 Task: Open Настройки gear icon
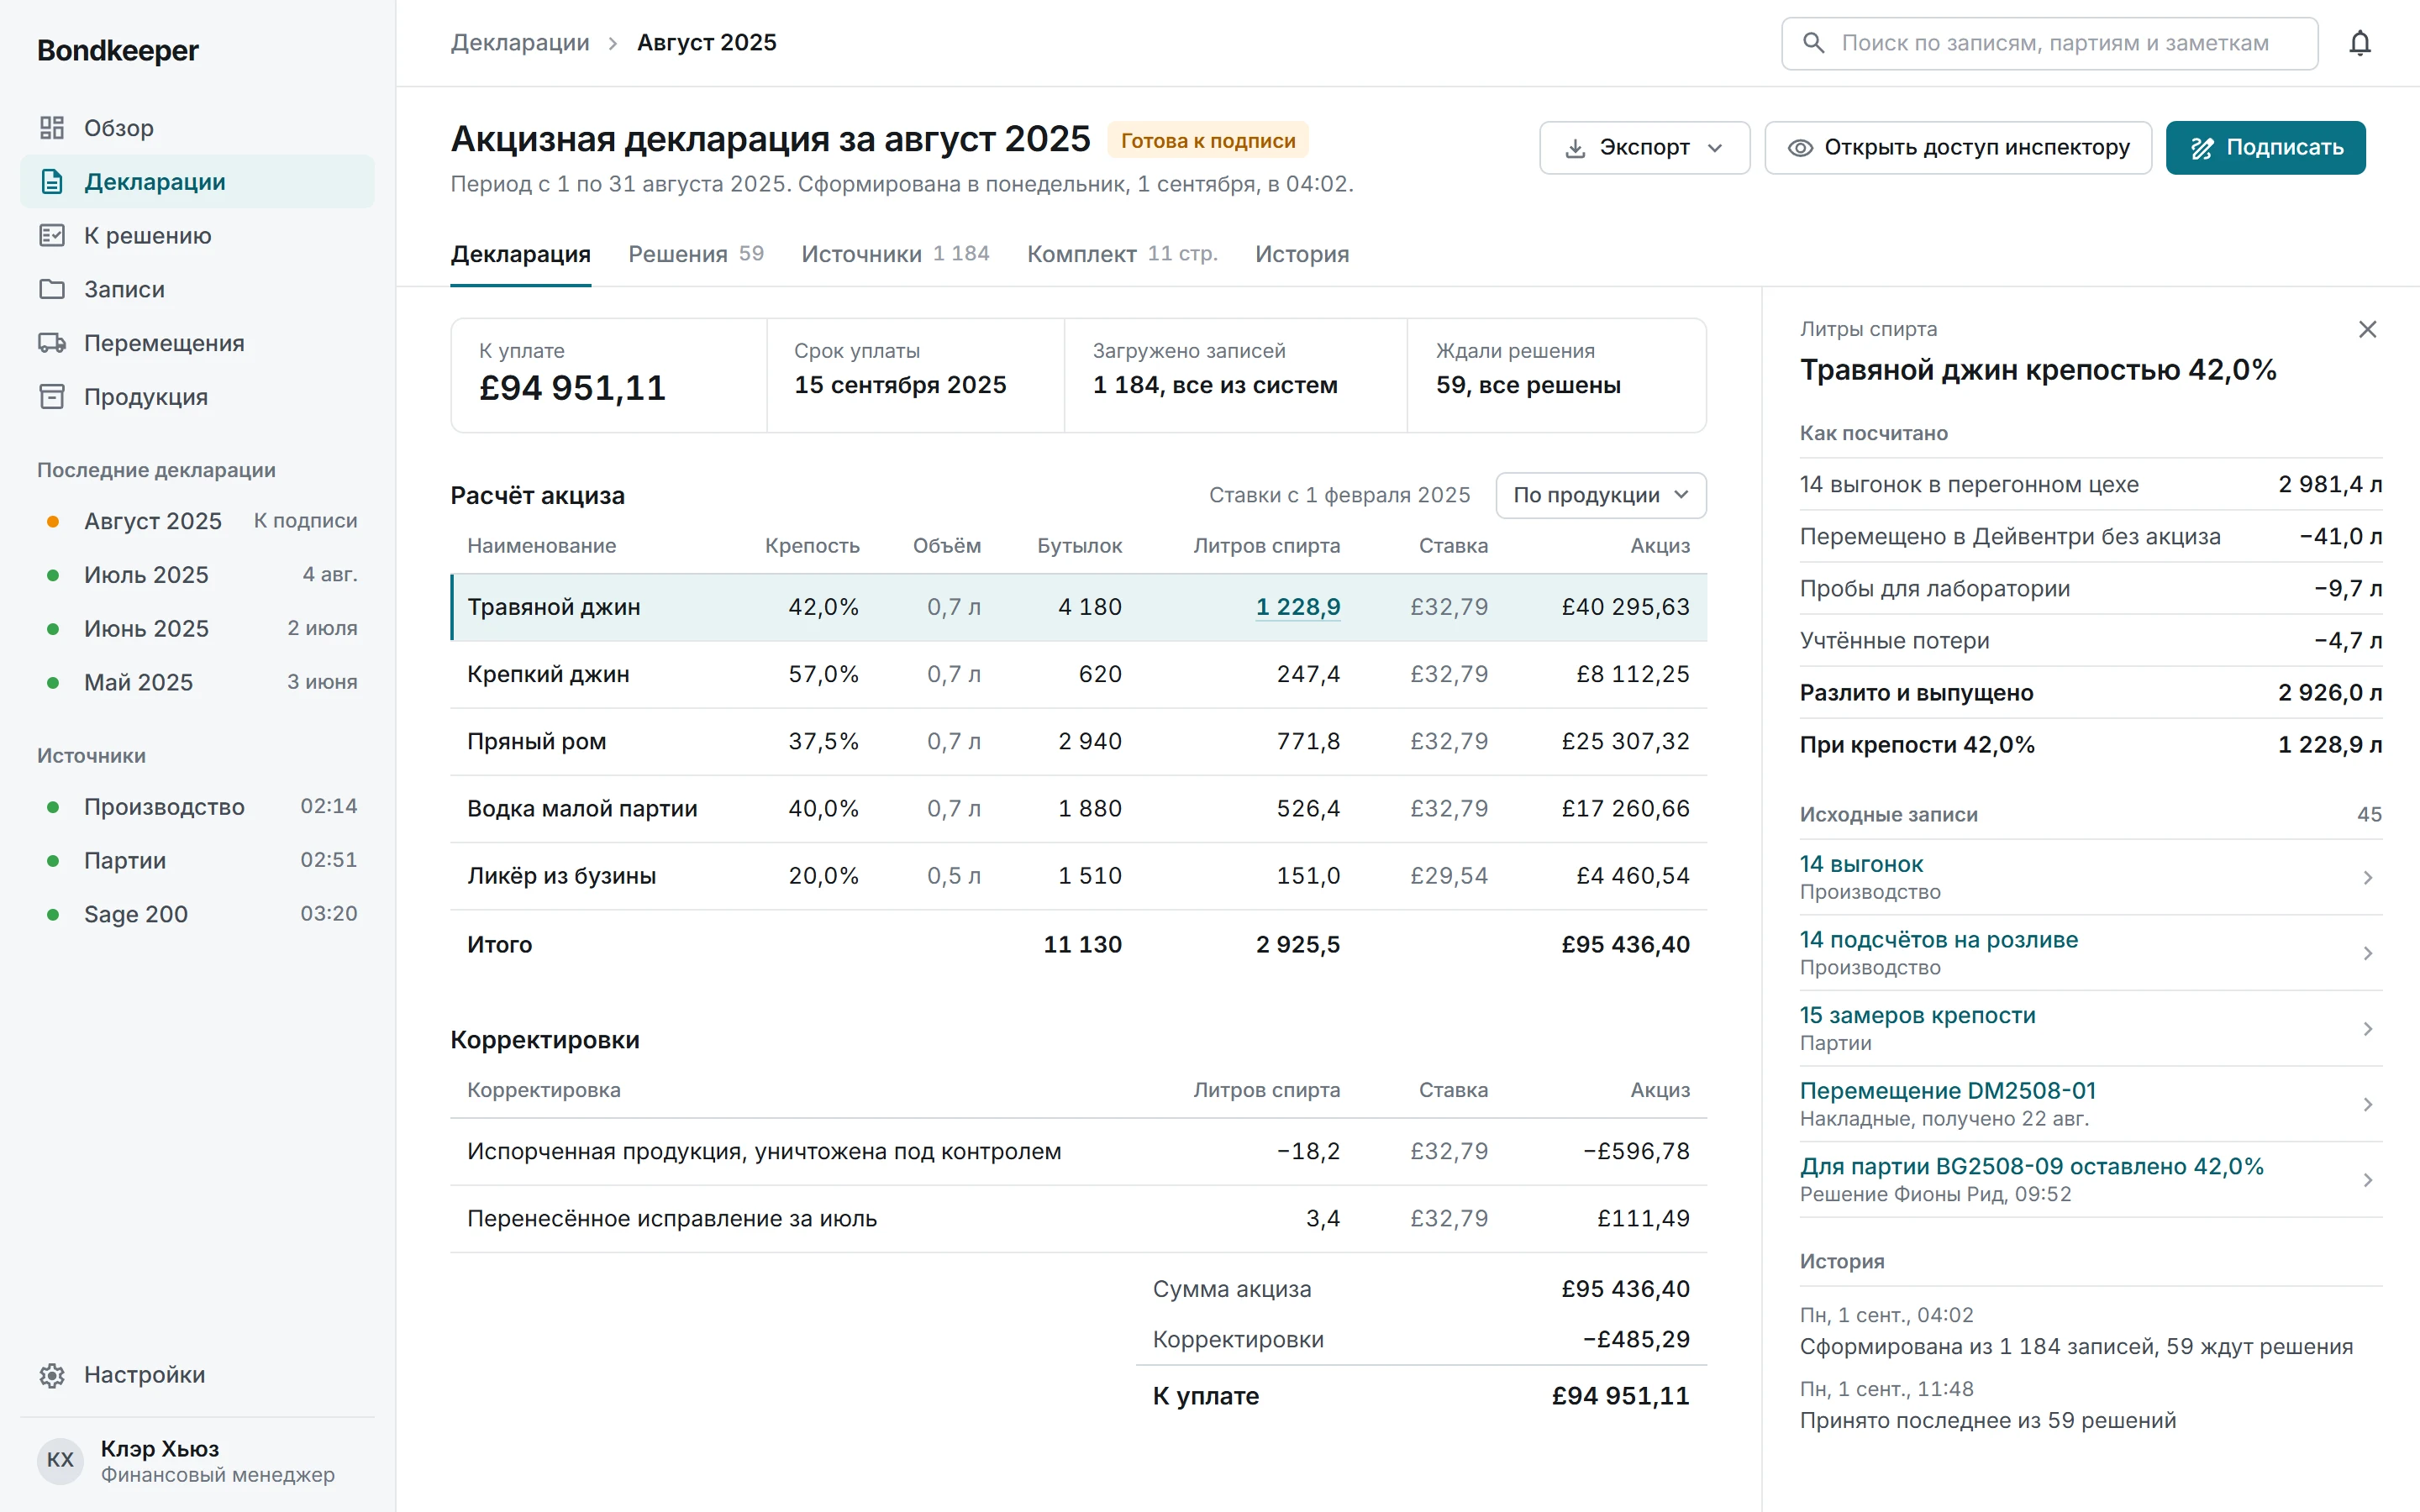(x=52, y=1375)
